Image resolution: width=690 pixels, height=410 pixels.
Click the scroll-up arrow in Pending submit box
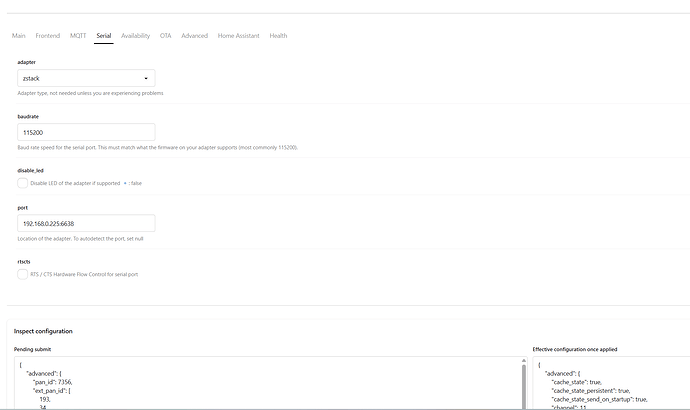(524, 361)
